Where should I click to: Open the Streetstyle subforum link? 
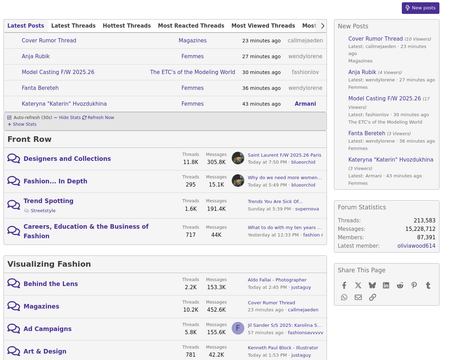coord(43,211)
